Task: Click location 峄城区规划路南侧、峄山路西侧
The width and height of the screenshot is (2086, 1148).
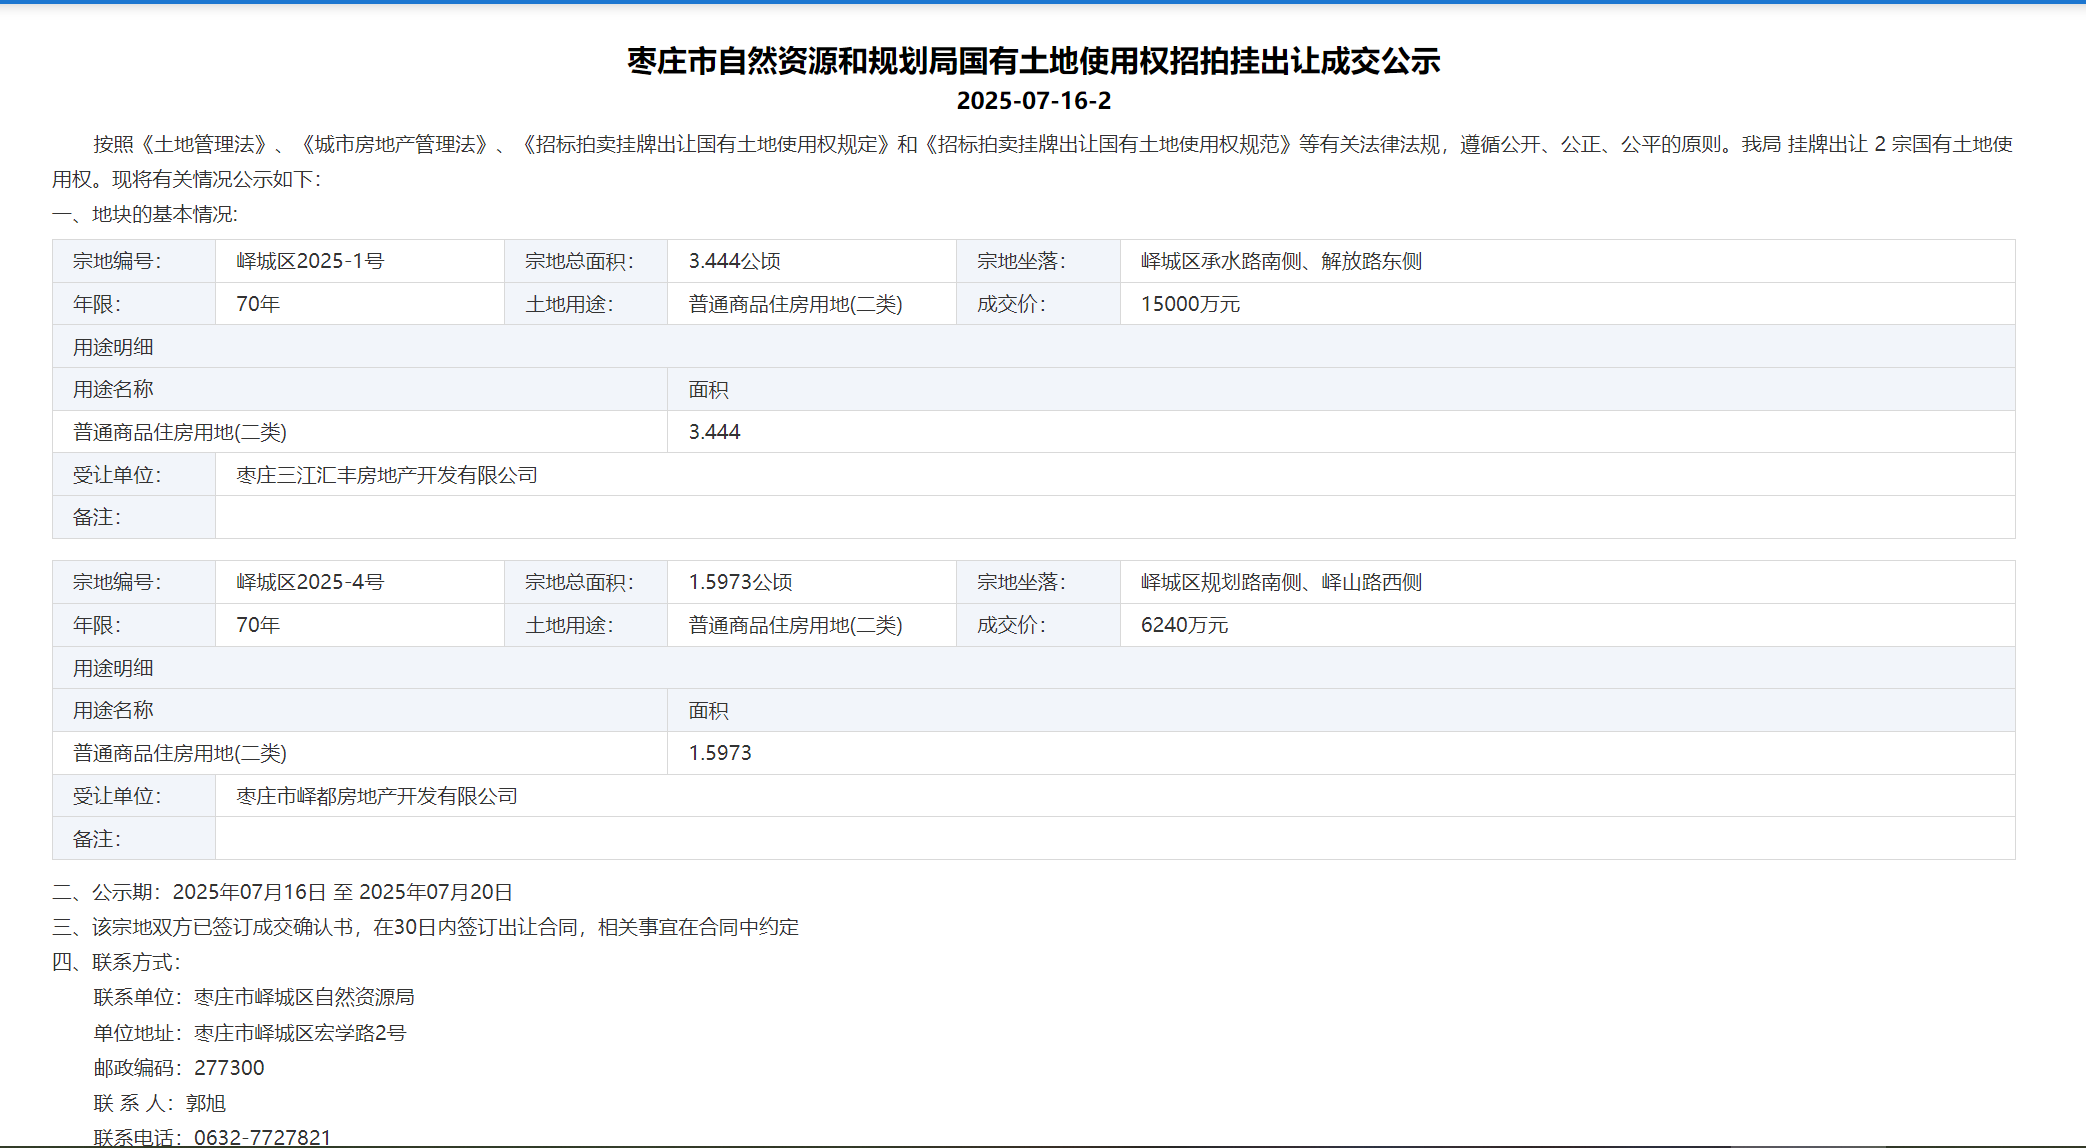Action: pos(1281,582)
